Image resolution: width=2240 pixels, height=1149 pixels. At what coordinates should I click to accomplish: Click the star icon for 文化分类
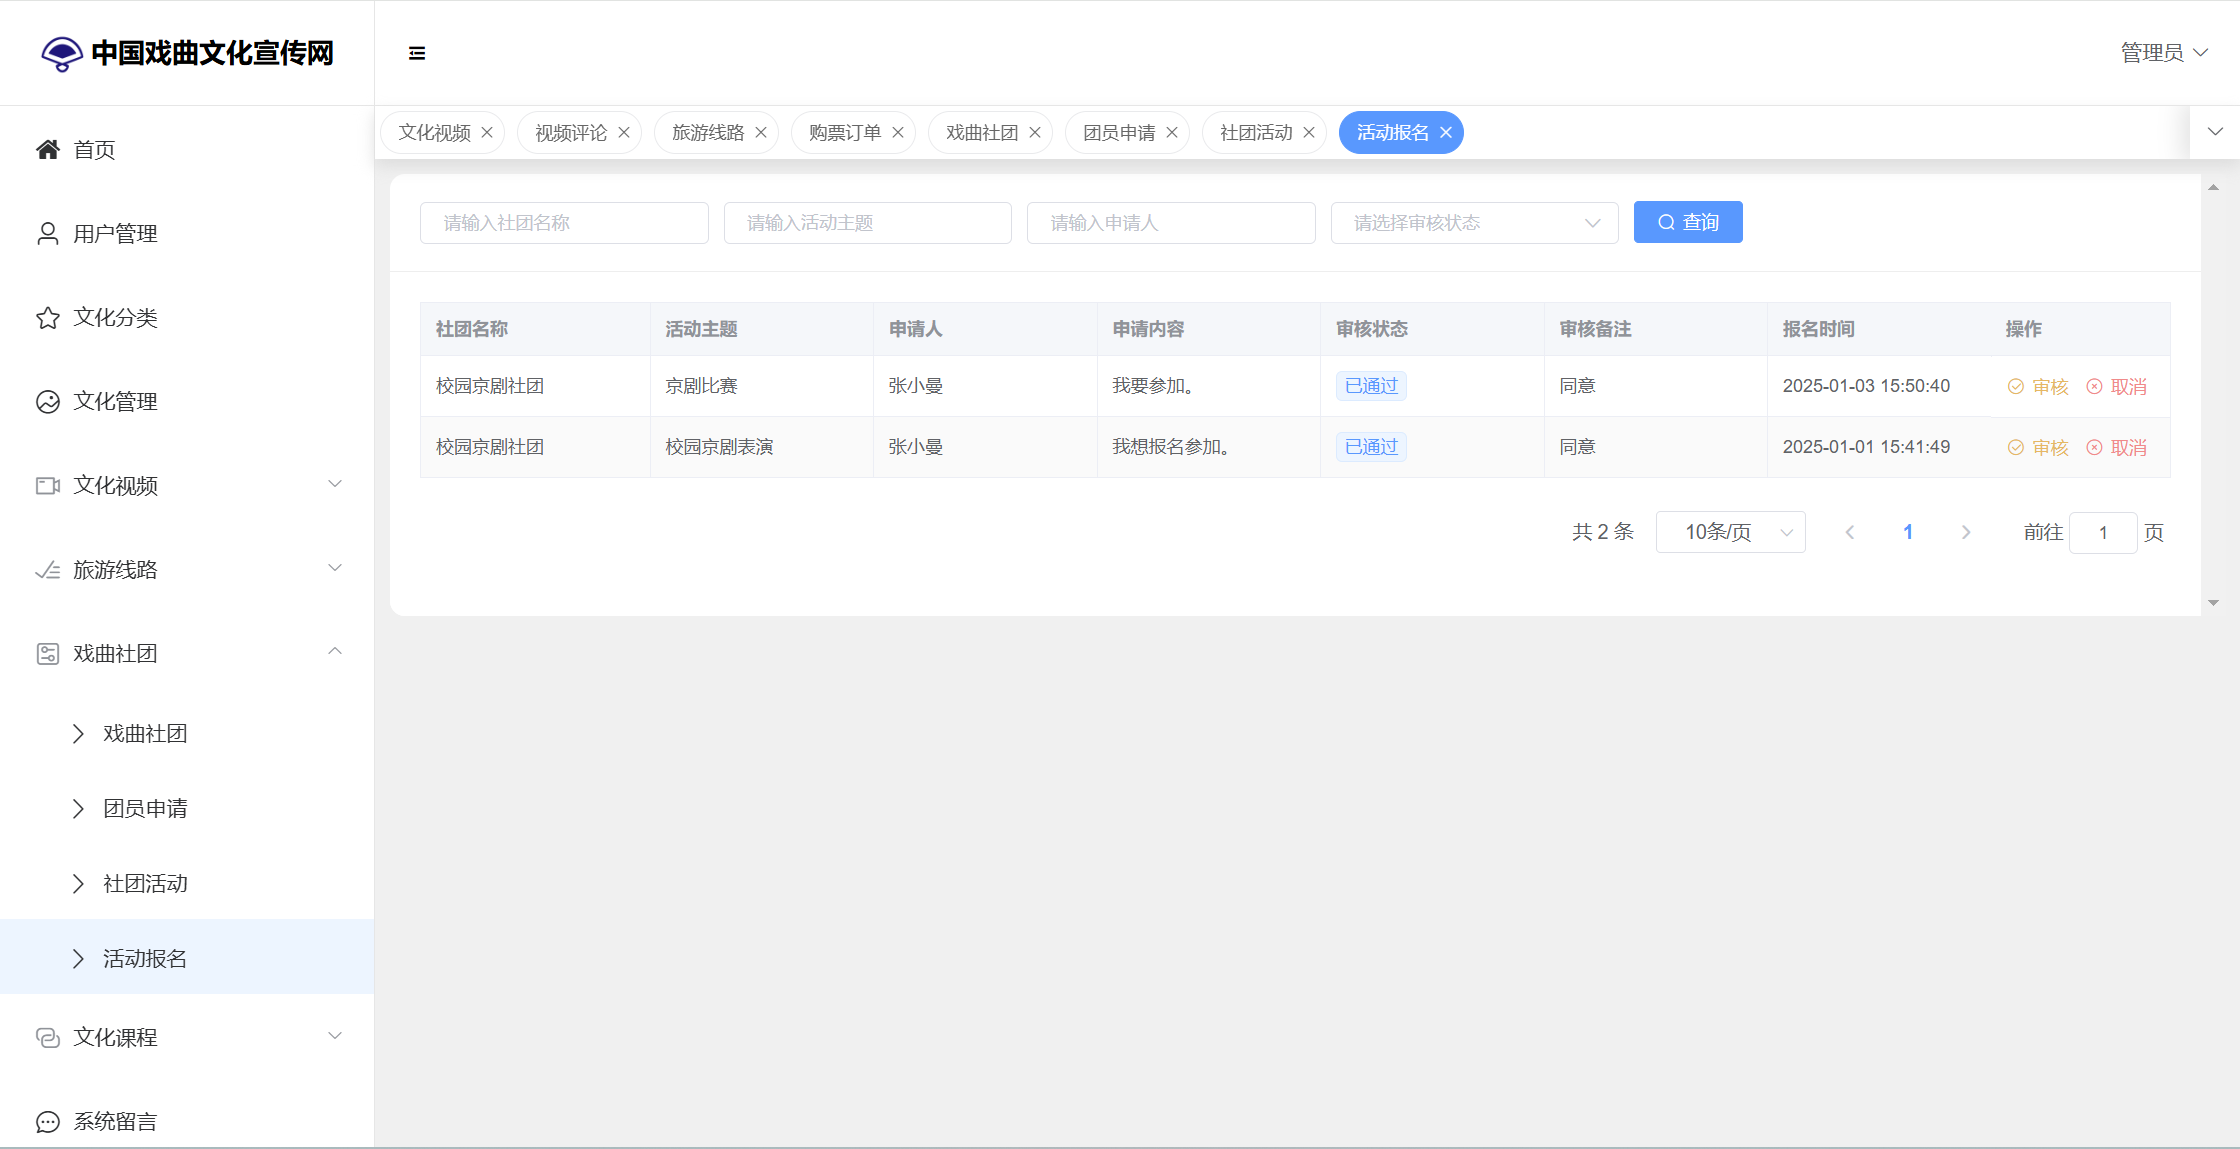tap(48, 318)
